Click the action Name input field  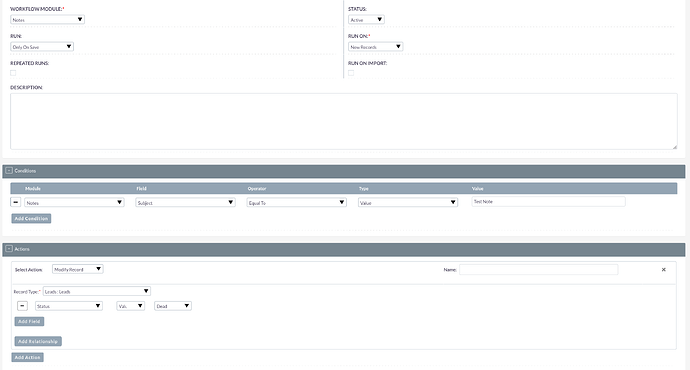(539, 269)
